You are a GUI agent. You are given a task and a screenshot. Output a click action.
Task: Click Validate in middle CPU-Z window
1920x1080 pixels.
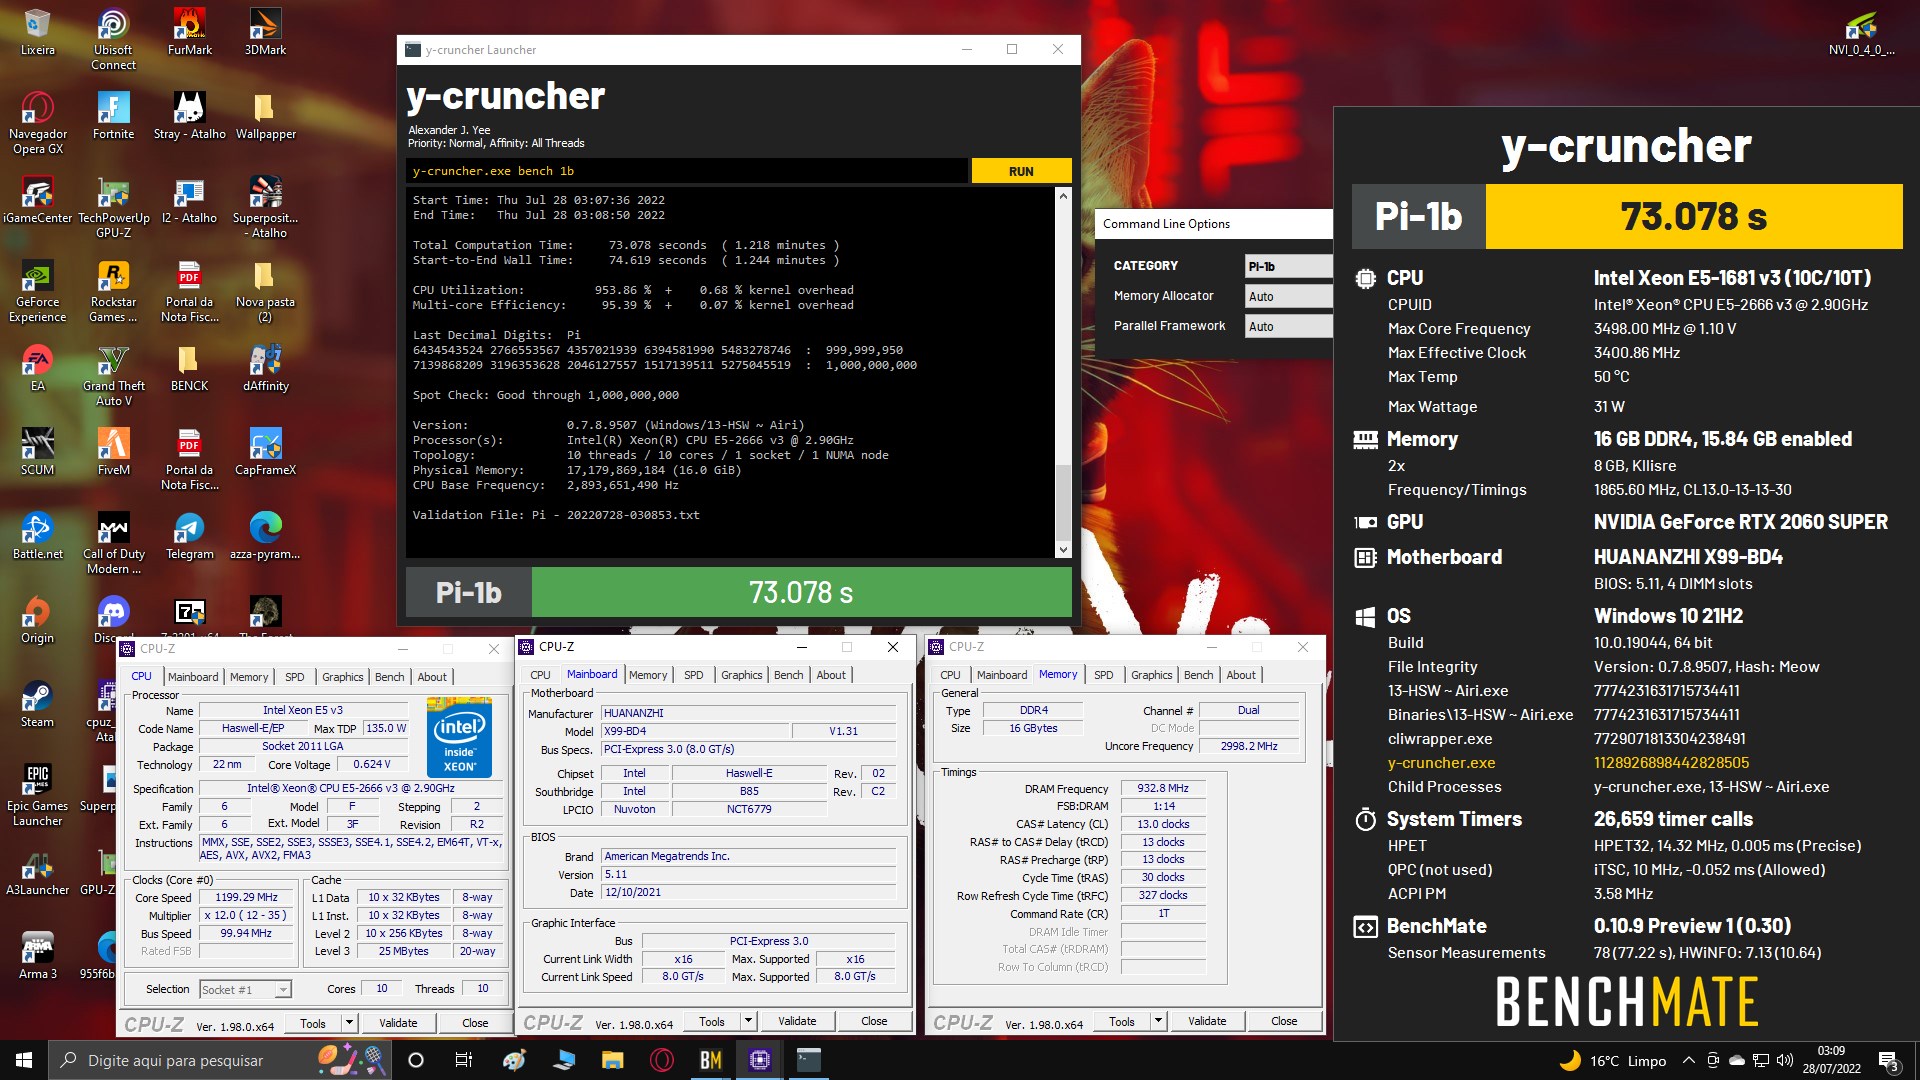click(x=797, y=1021)
